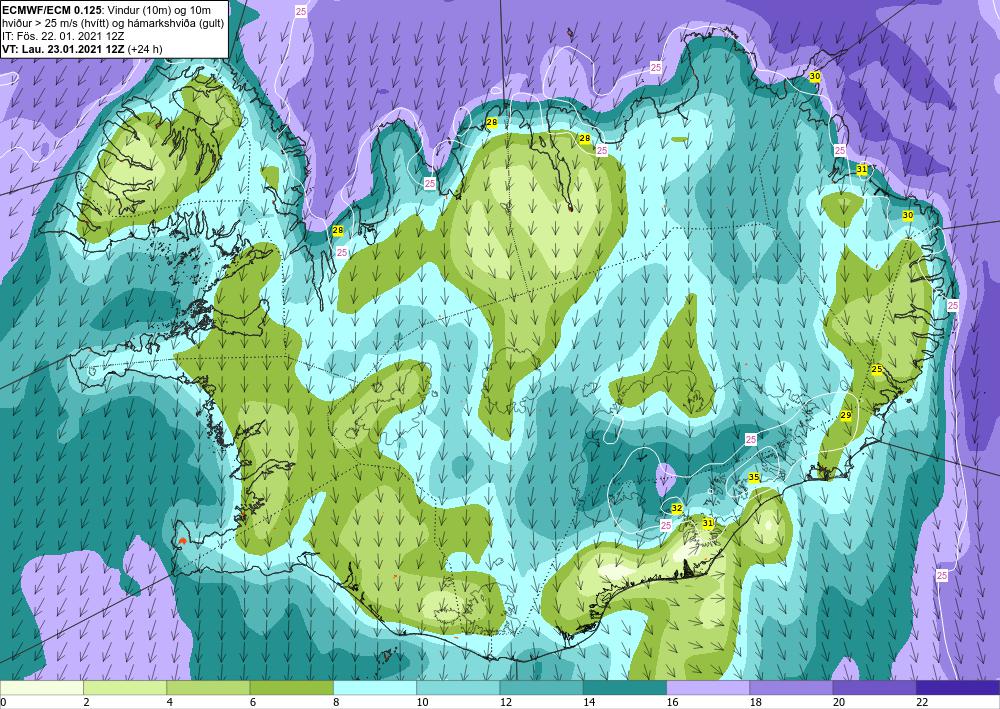The height and width of the screenshot is (709, 1000).
Task: Select the yellow gust label 32
Action: (x=677, y=508)
